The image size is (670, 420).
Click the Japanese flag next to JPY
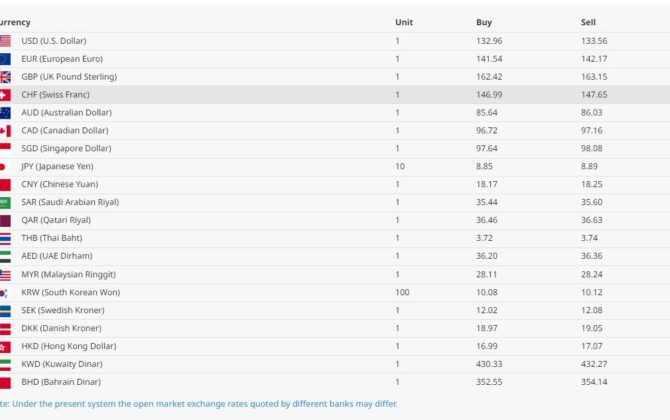click(x=4, y=167)
